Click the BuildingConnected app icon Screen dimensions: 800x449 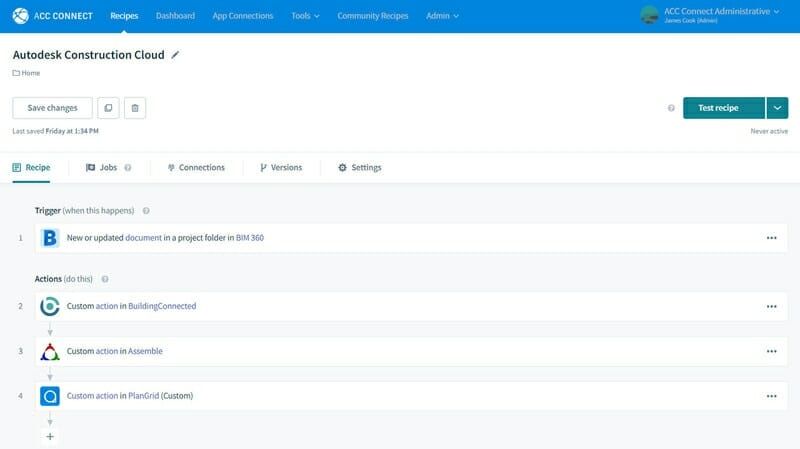point(50,306)
